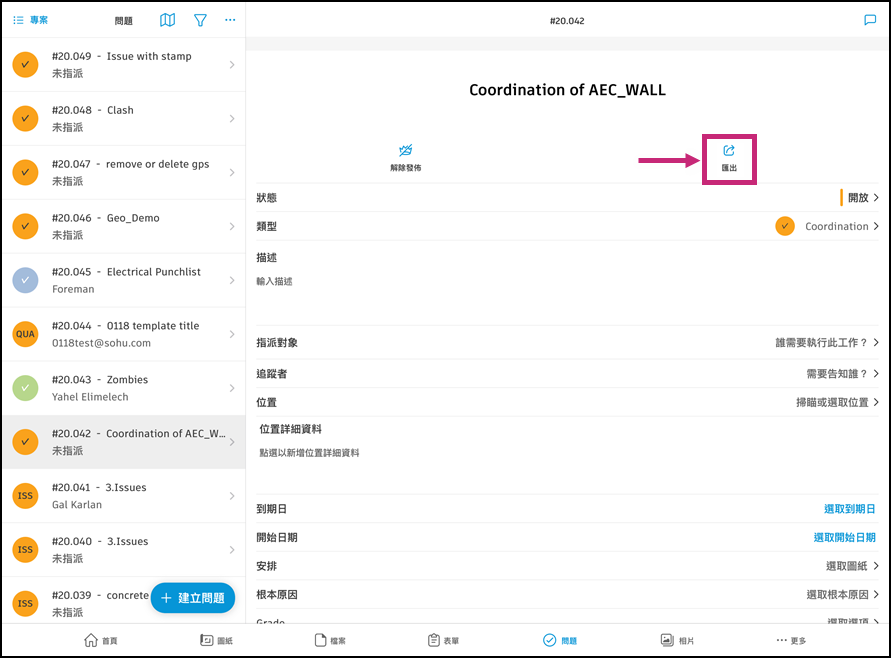Open the 專案 projects list
Viewport: 891px width, 658px height.
[x=31, y=20]
